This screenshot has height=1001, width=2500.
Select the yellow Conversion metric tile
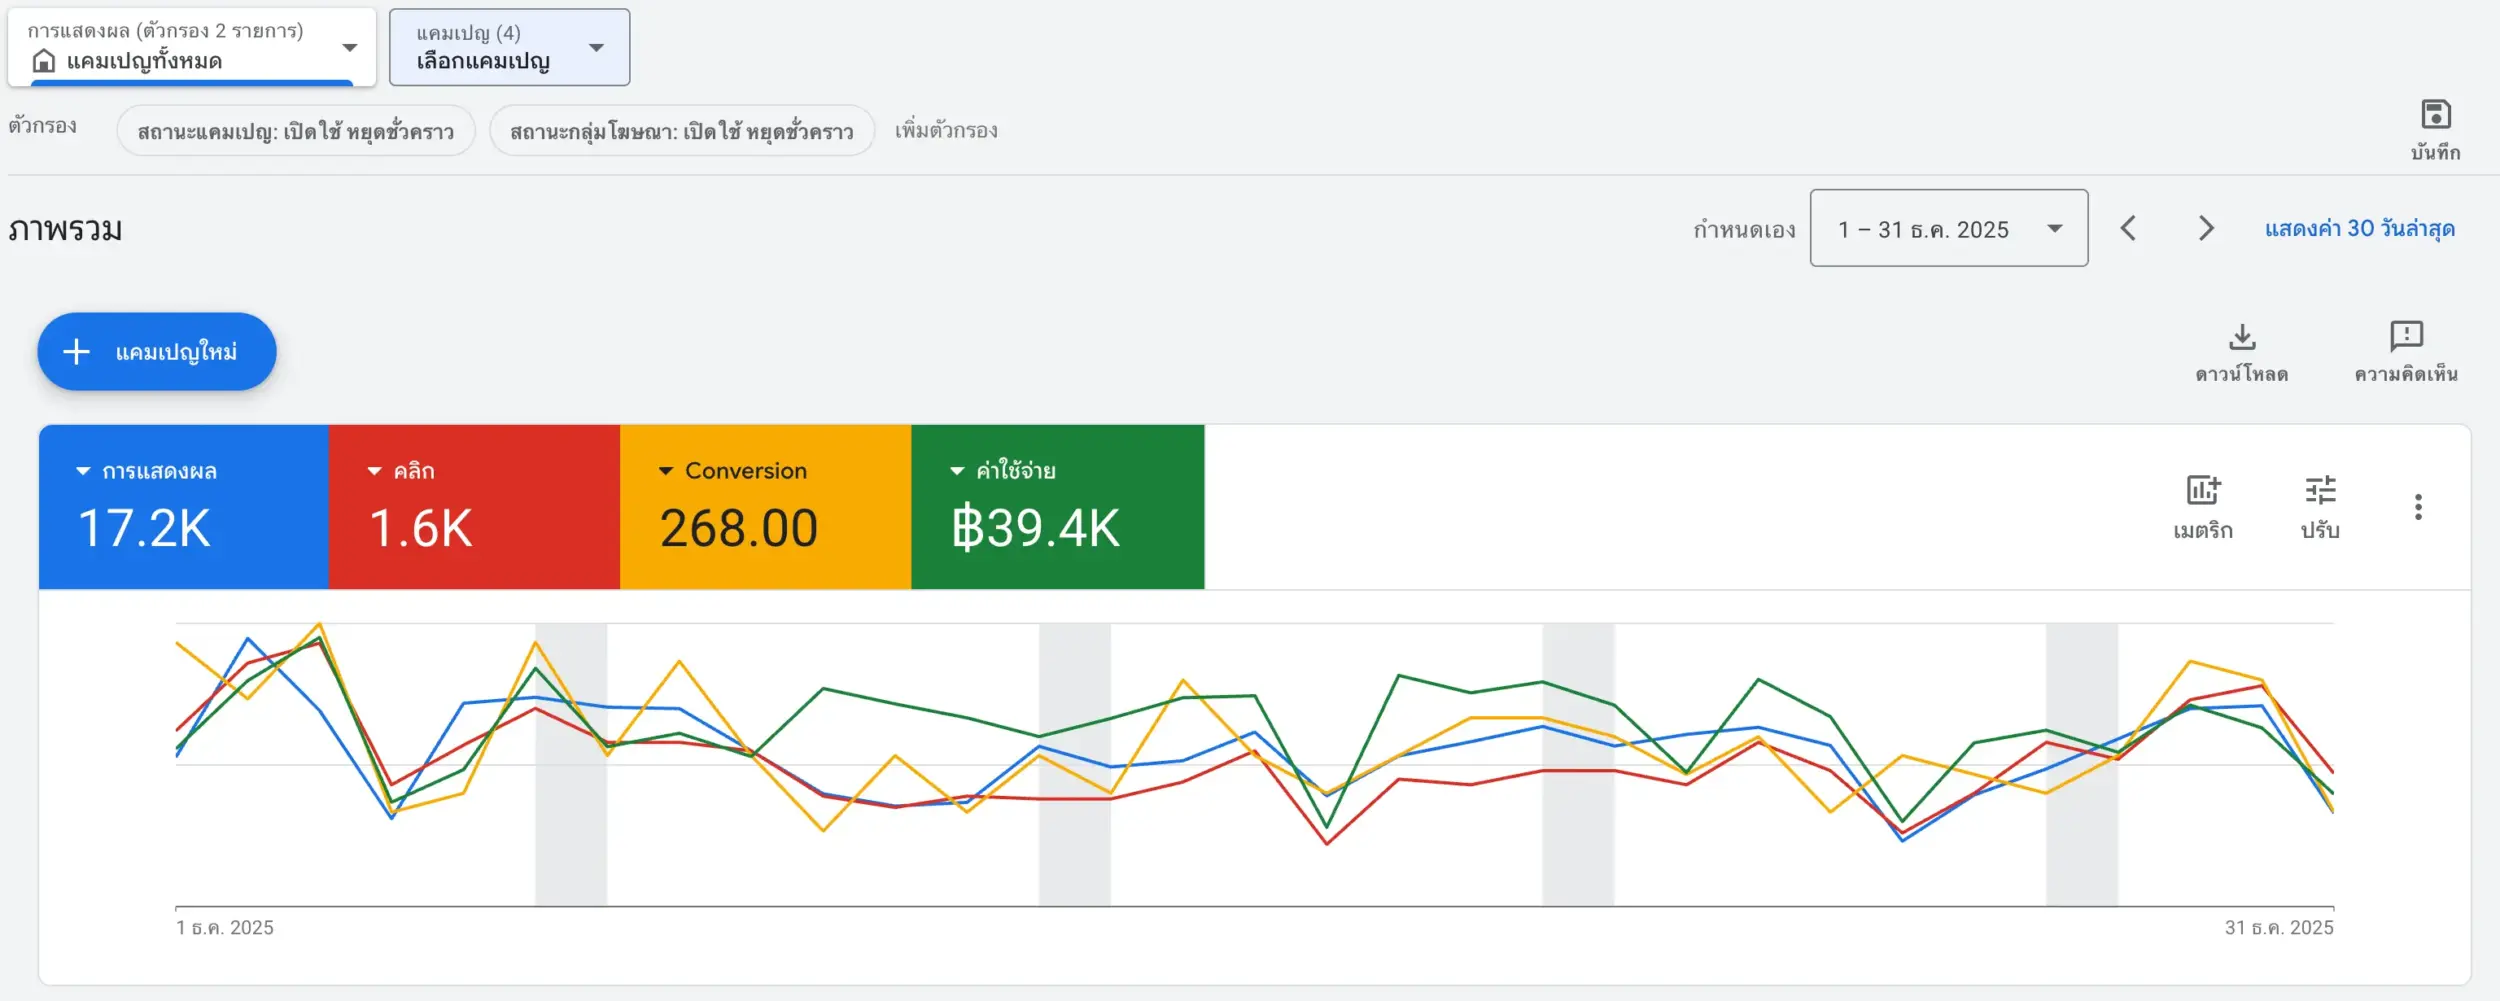(765, 507)
